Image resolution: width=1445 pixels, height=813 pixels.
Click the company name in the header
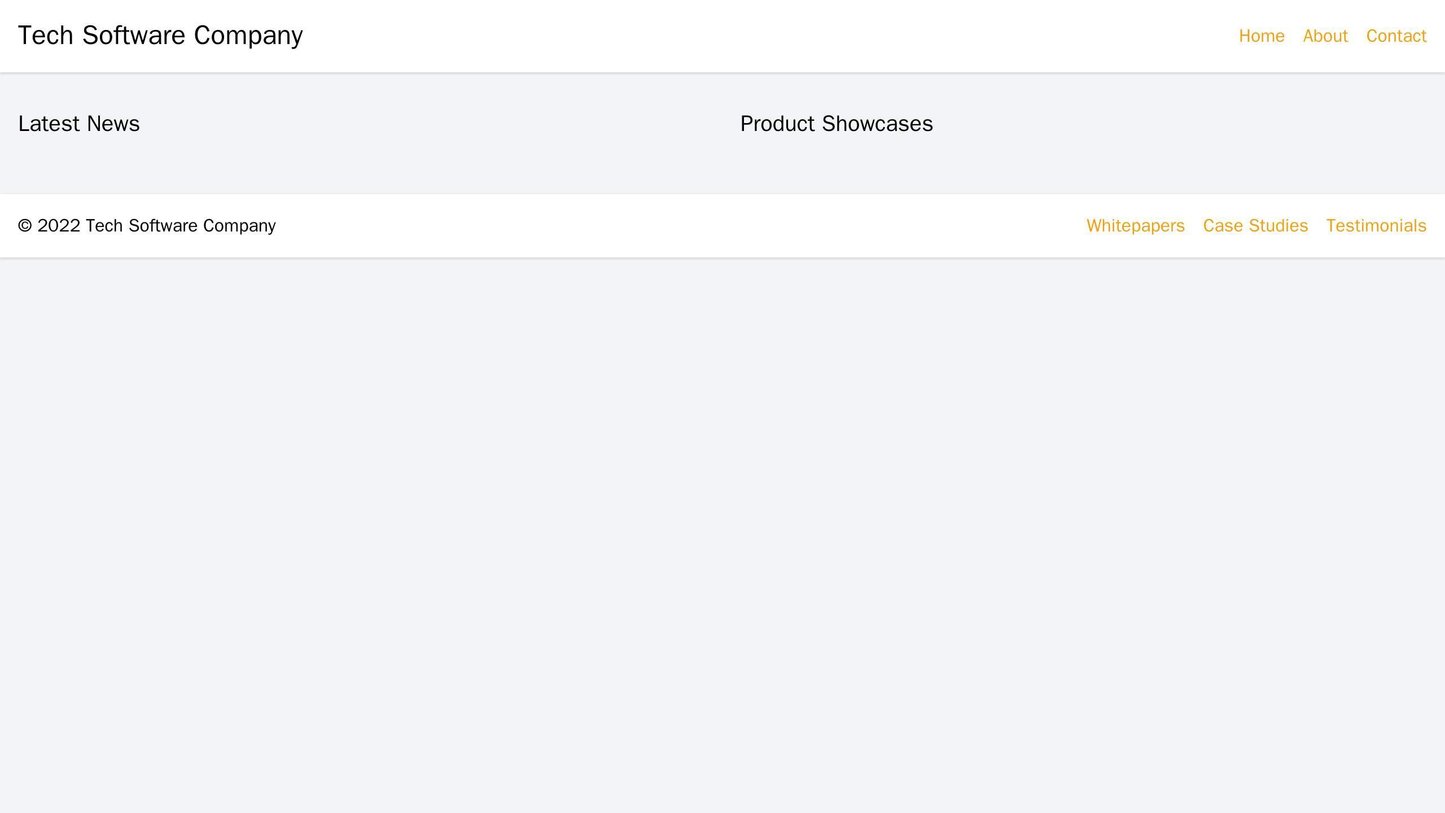tap(160, 36)
